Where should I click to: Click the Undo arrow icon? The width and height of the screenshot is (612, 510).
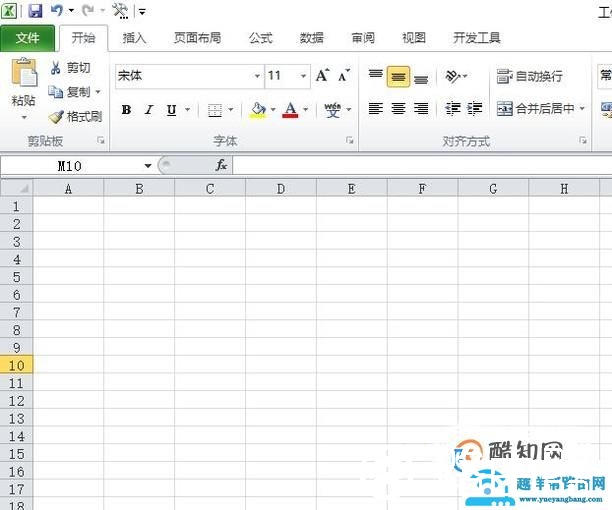point(57,11)
